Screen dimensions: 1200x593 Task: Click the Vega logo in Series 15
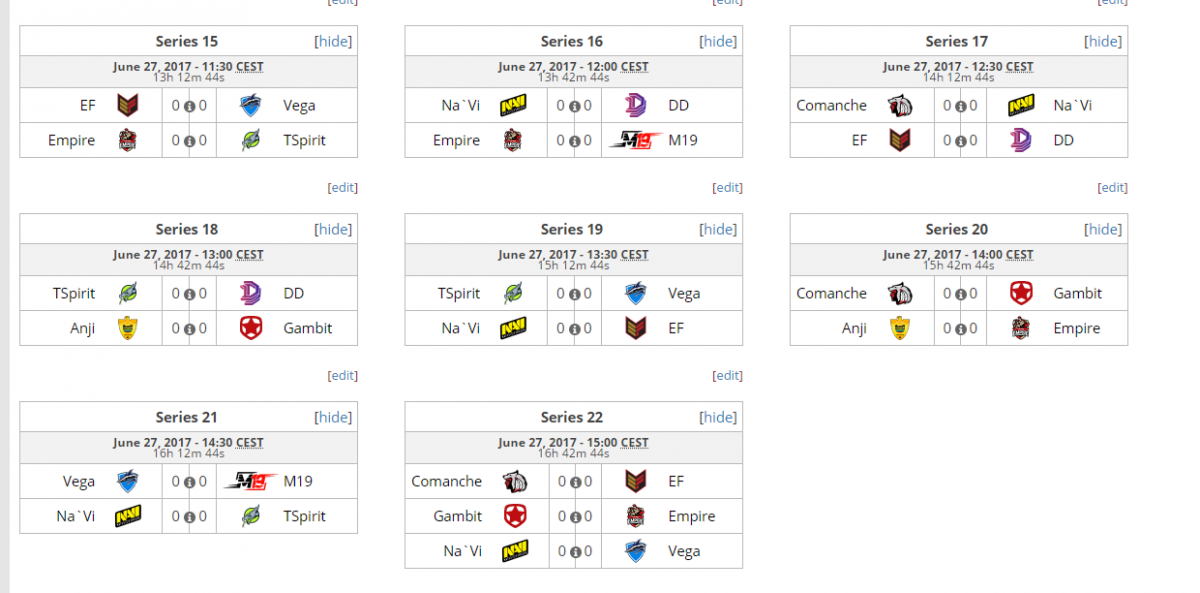click(251, 105)
